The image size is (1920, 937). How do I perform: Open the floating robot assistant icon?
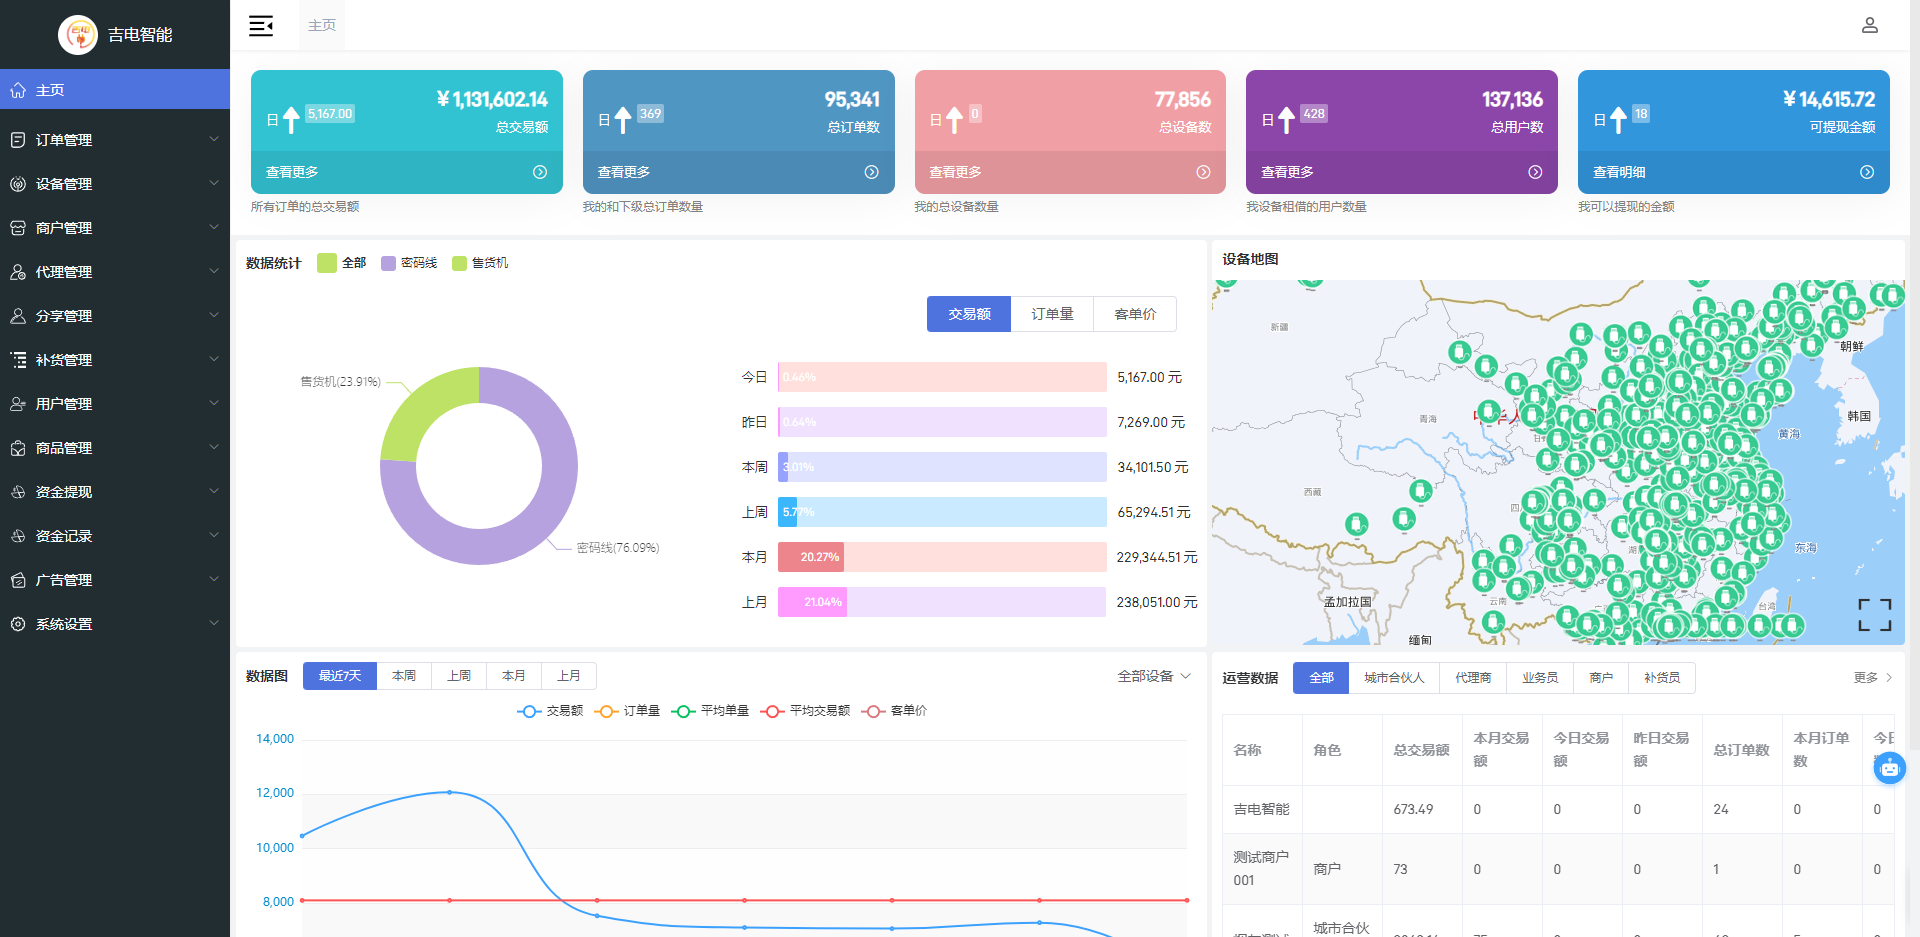(x=1889, y=768)
